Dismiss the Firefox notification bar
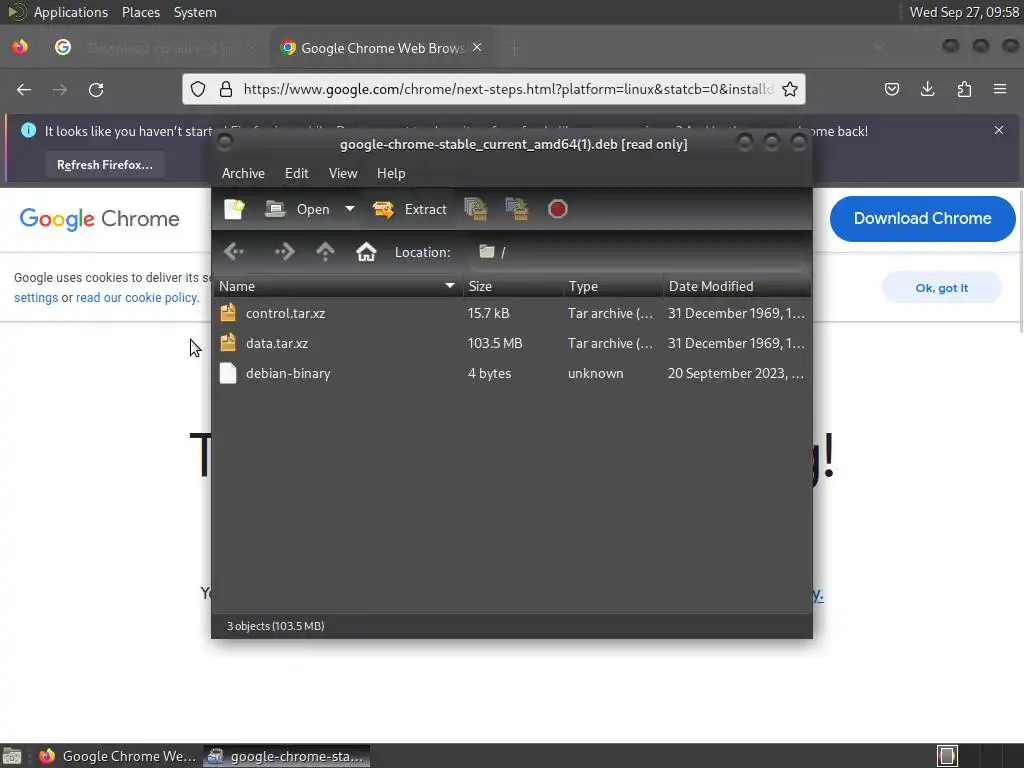 pos(999,130)
